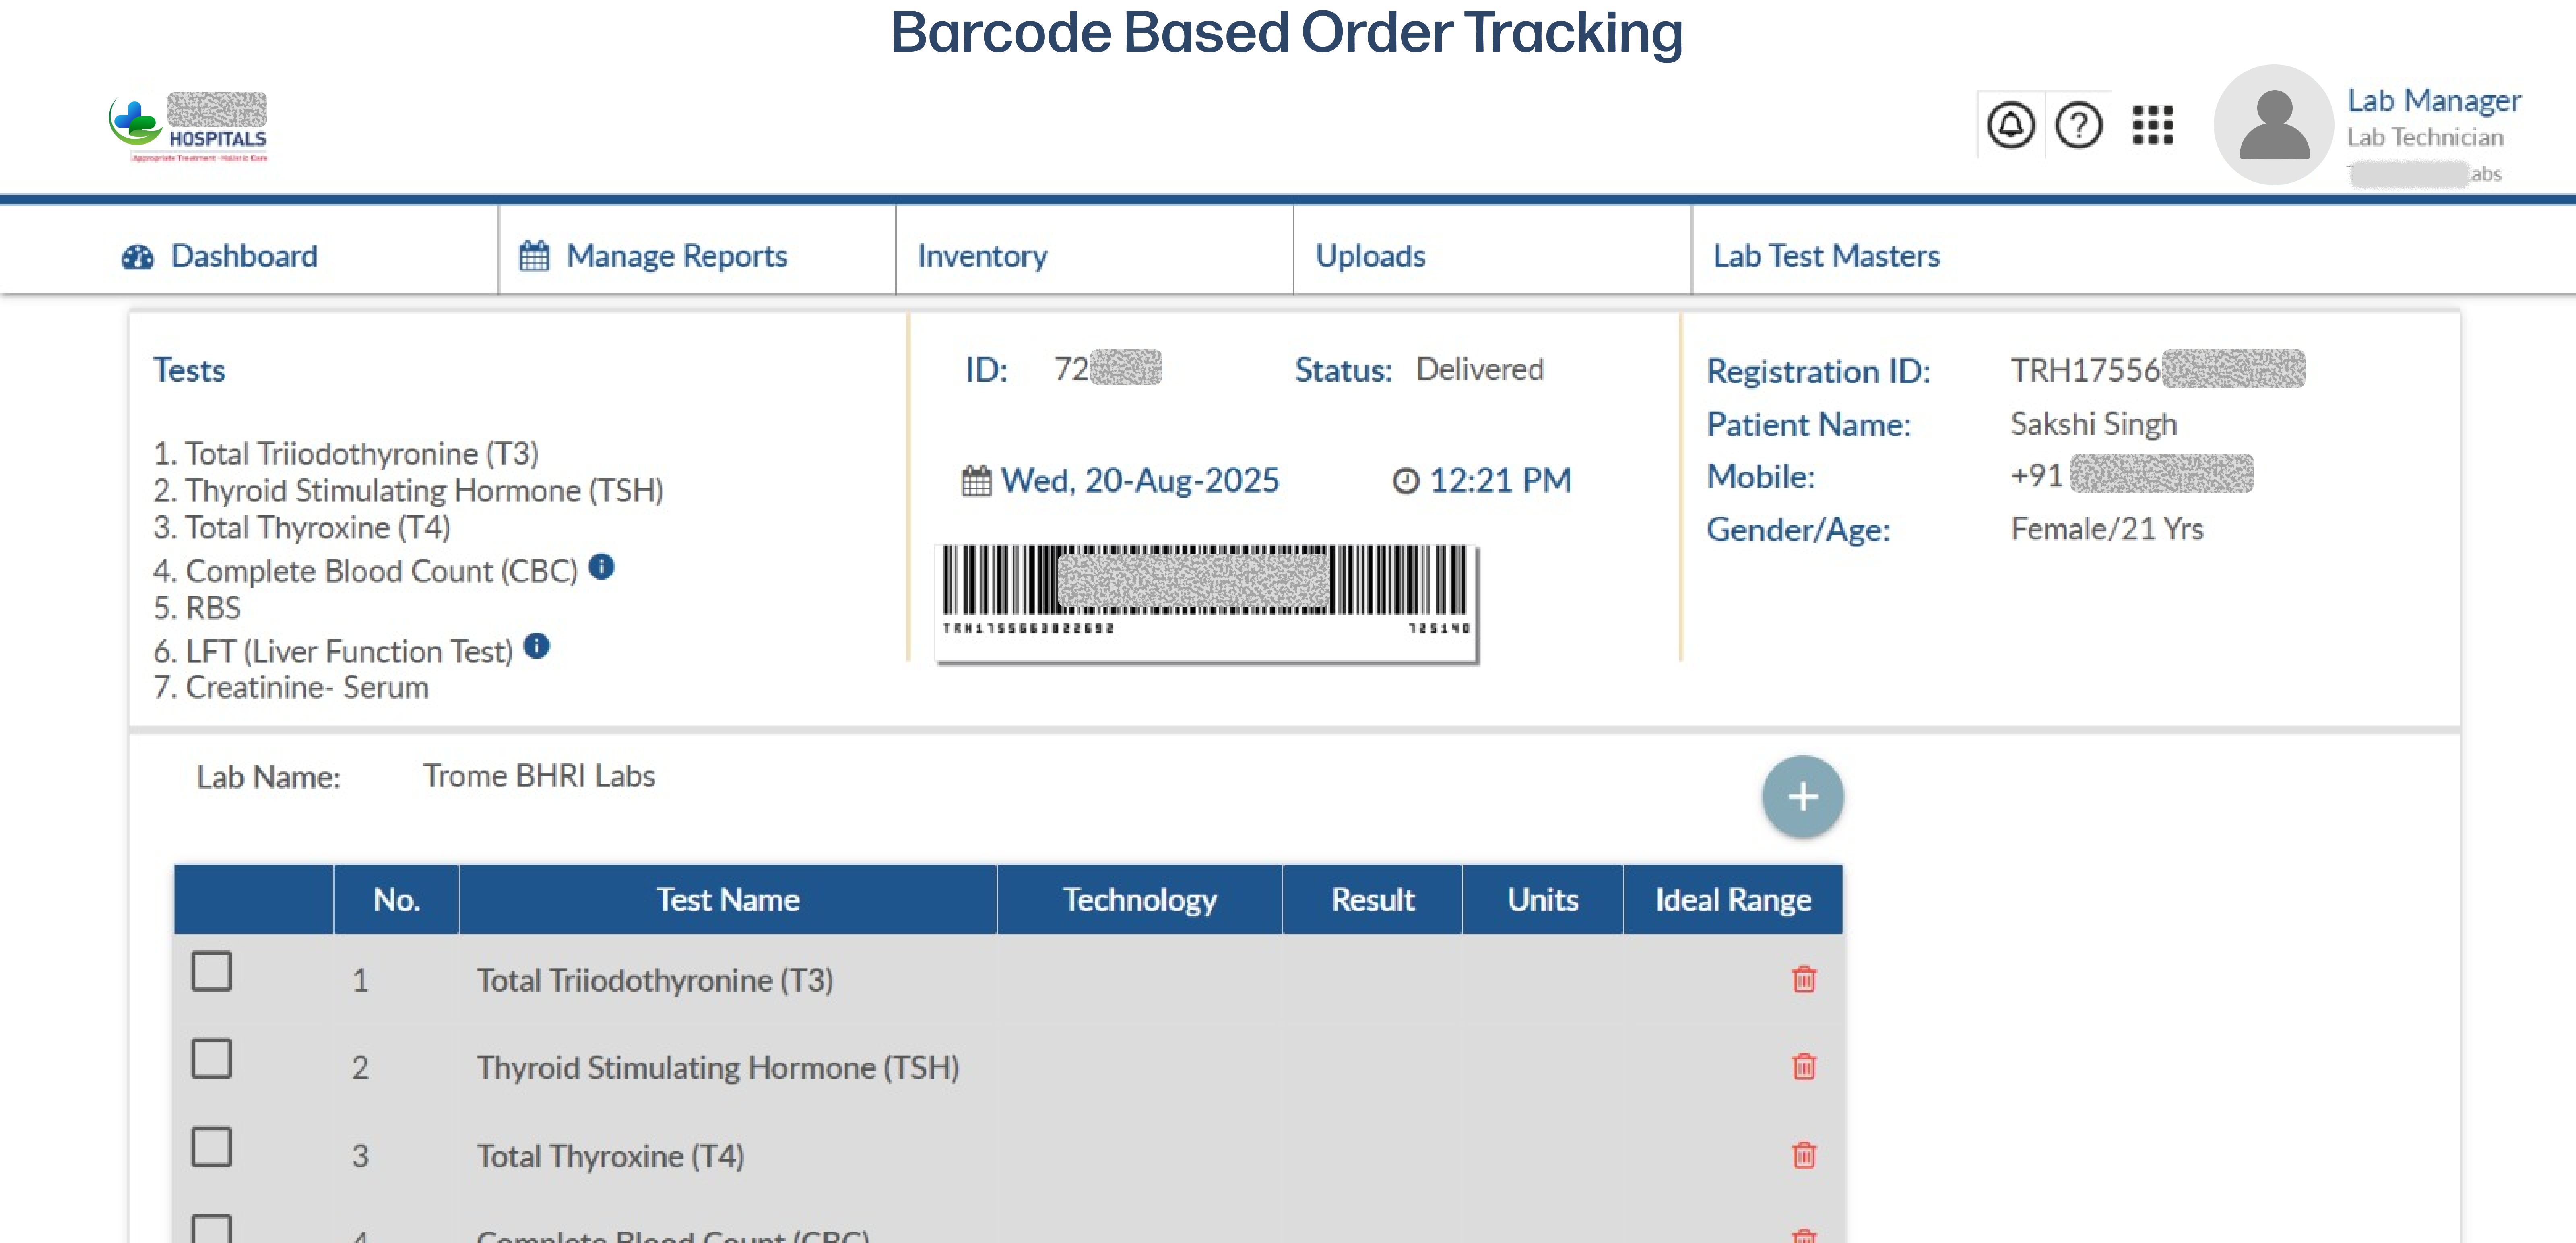This screenshot has height=1243, width=2576.
Task: Click '7. Creatinine- Serum' in the Tests list
Action: [291, 688]
